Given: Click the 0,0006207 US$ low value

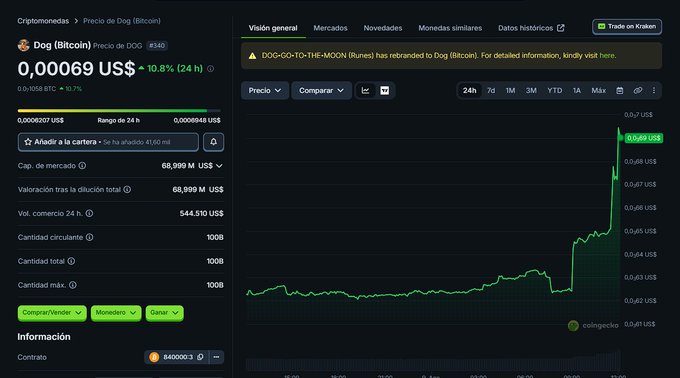Looking at the screenshot, I should point(40,121).
